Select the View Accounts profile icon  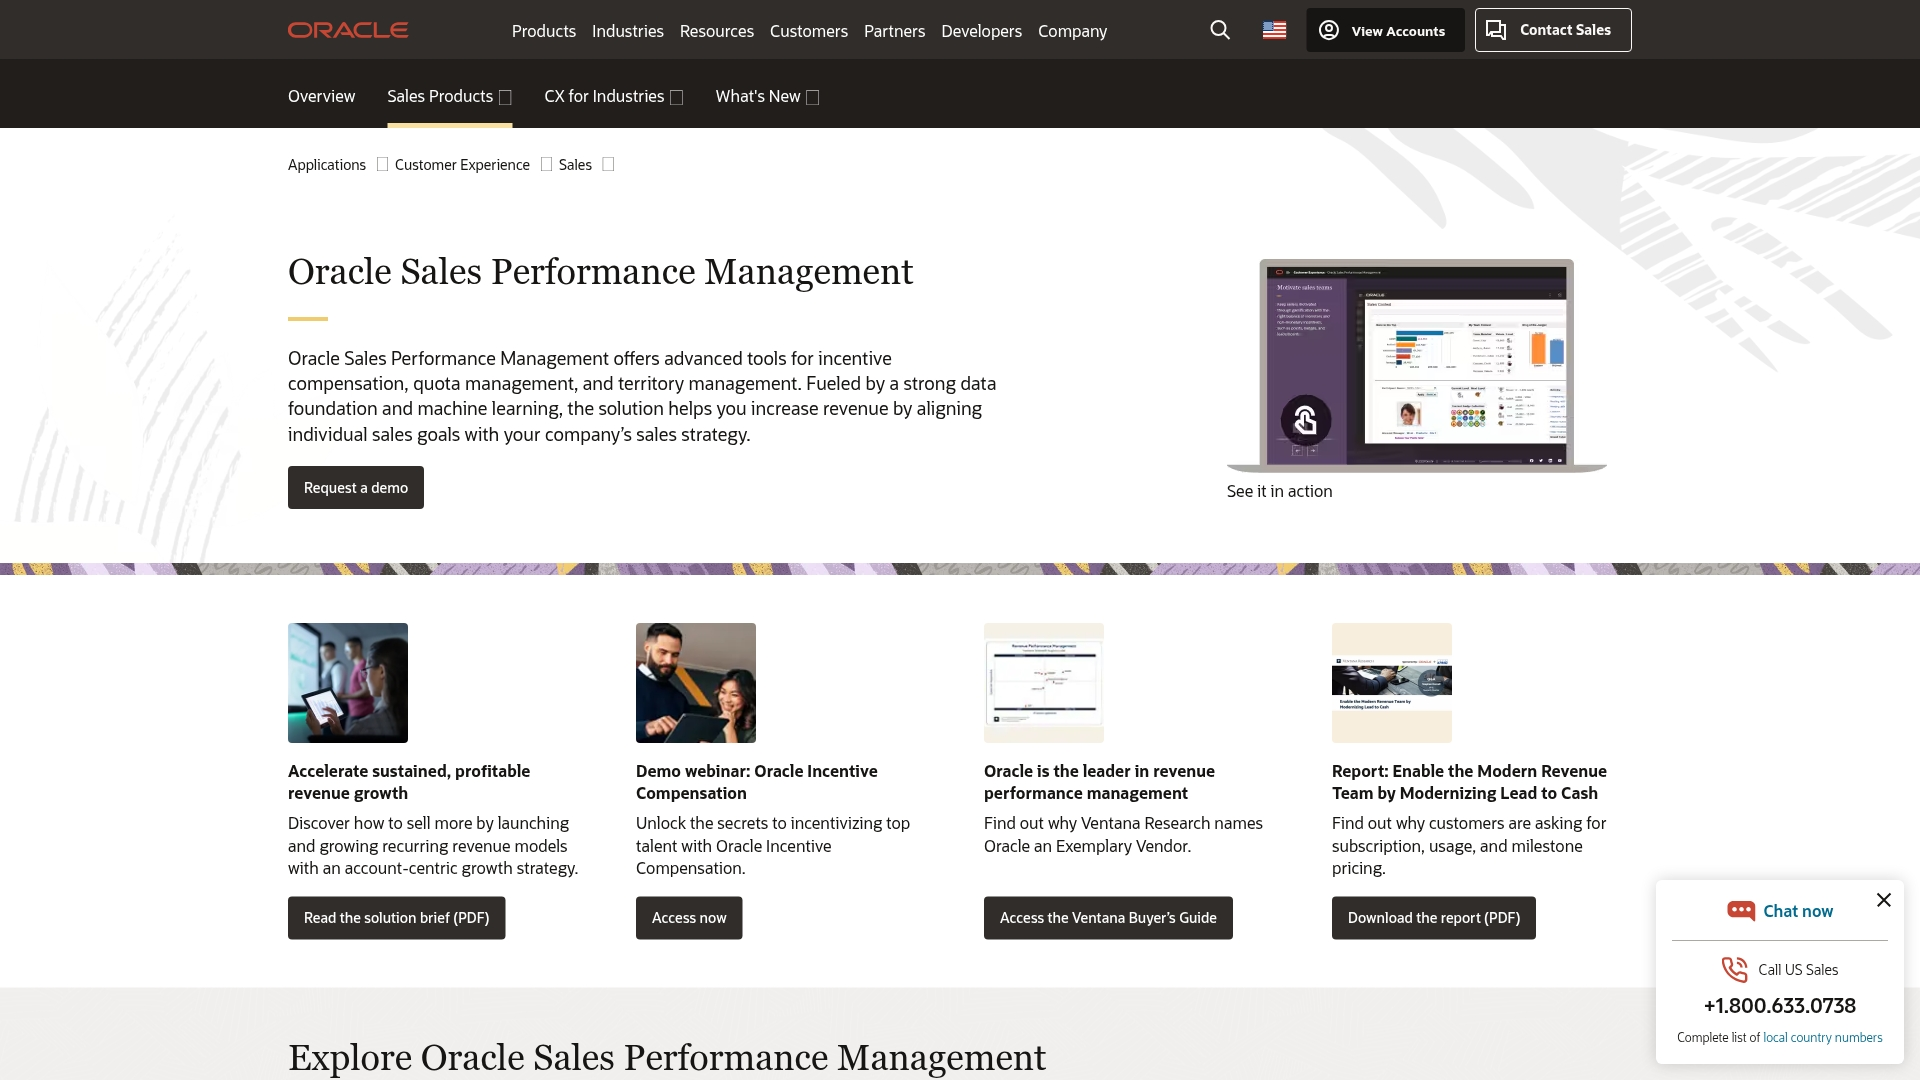pyautogui.click(x=1327, y=30)
